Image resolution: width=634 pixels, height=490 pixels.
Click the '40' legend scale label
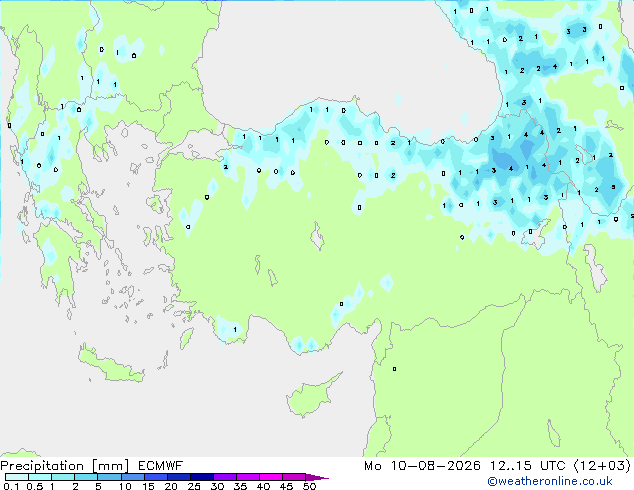point(263,486)
